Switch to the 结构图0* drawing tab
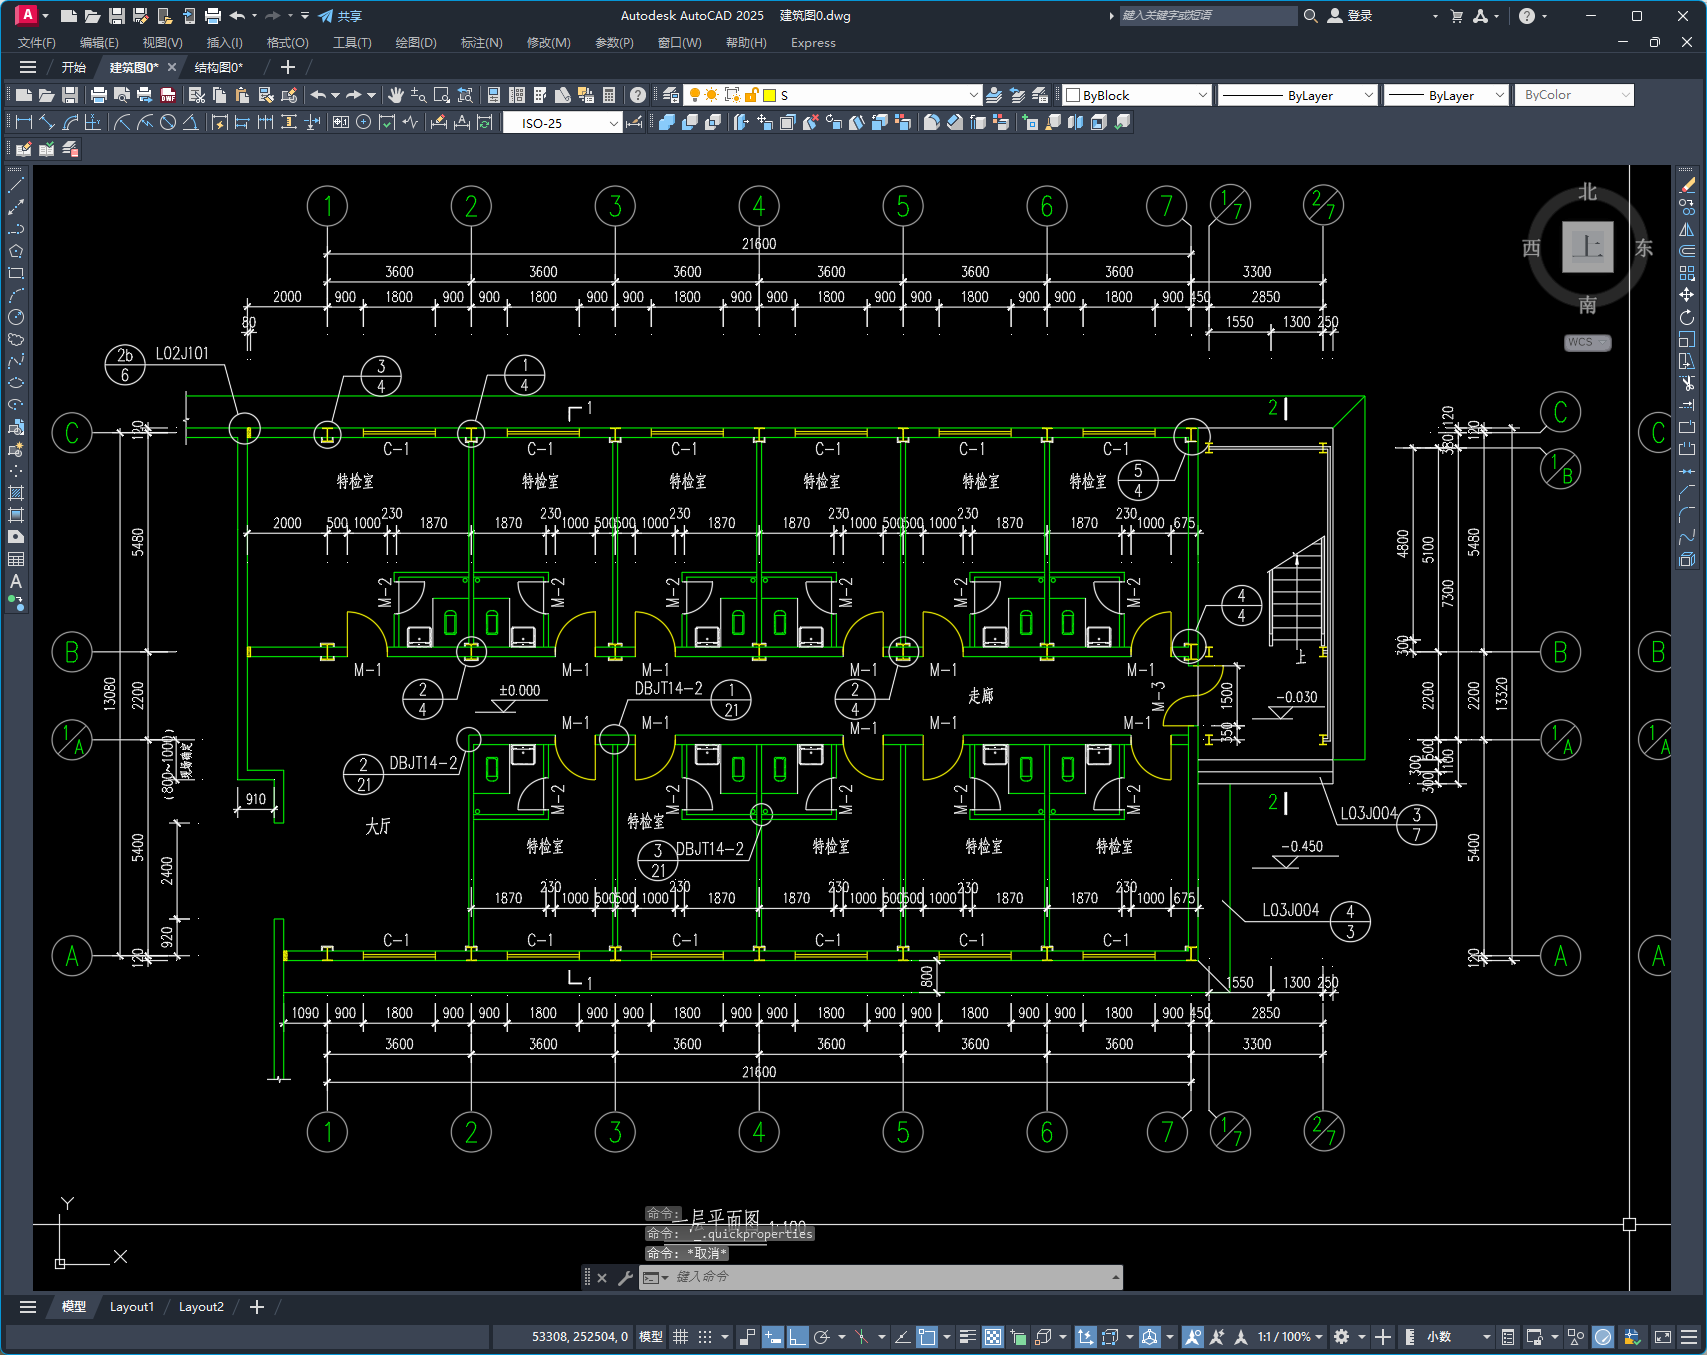Screen dimensions: 1707x1355 219,67
